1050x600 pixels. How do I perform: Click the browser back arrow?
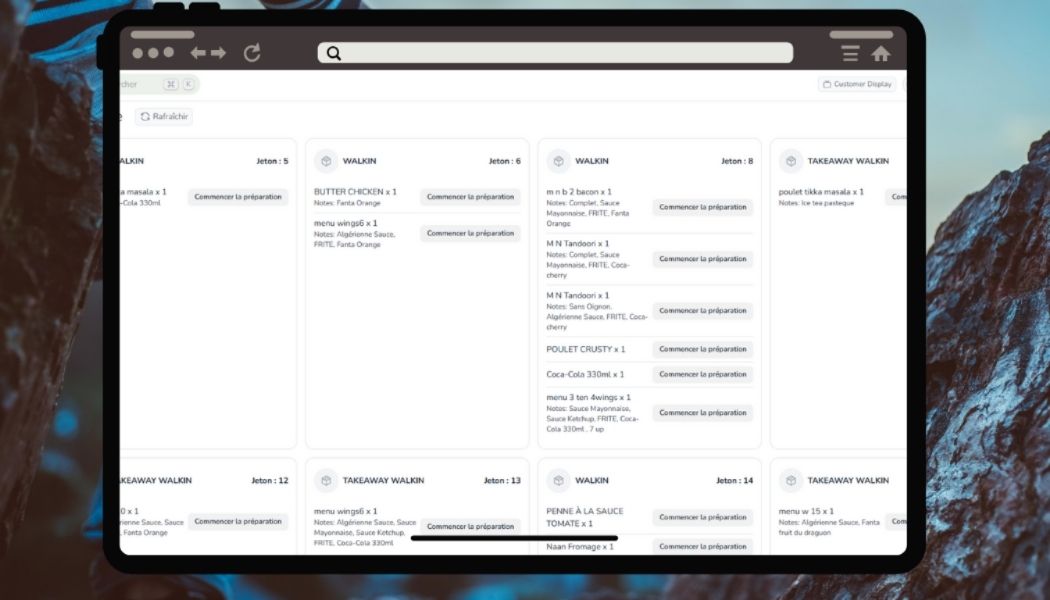pyautogui.click(x=198, y=53)
